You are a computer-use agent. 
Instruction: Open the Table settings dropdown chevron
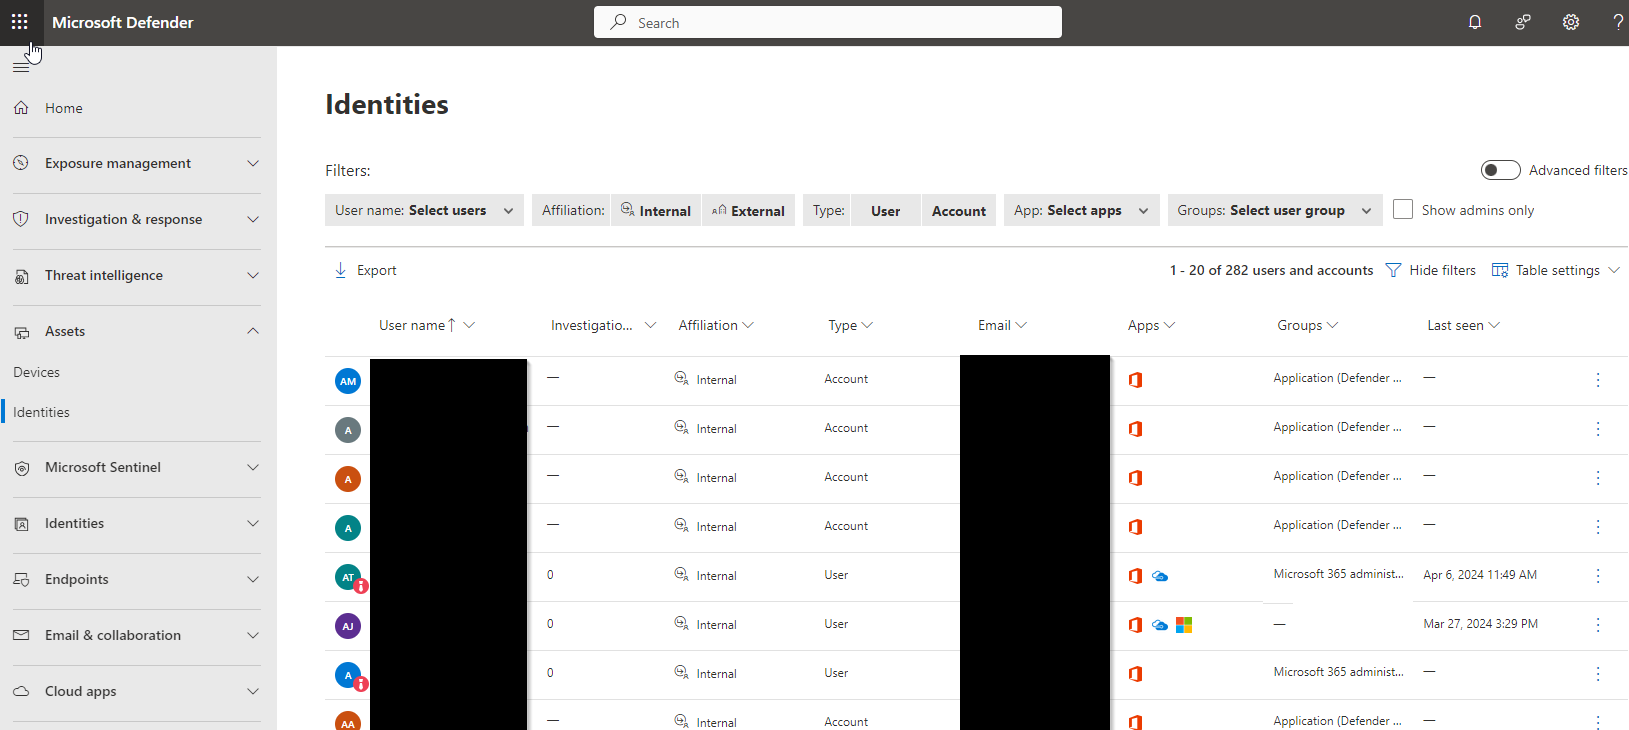[1614, 270]
